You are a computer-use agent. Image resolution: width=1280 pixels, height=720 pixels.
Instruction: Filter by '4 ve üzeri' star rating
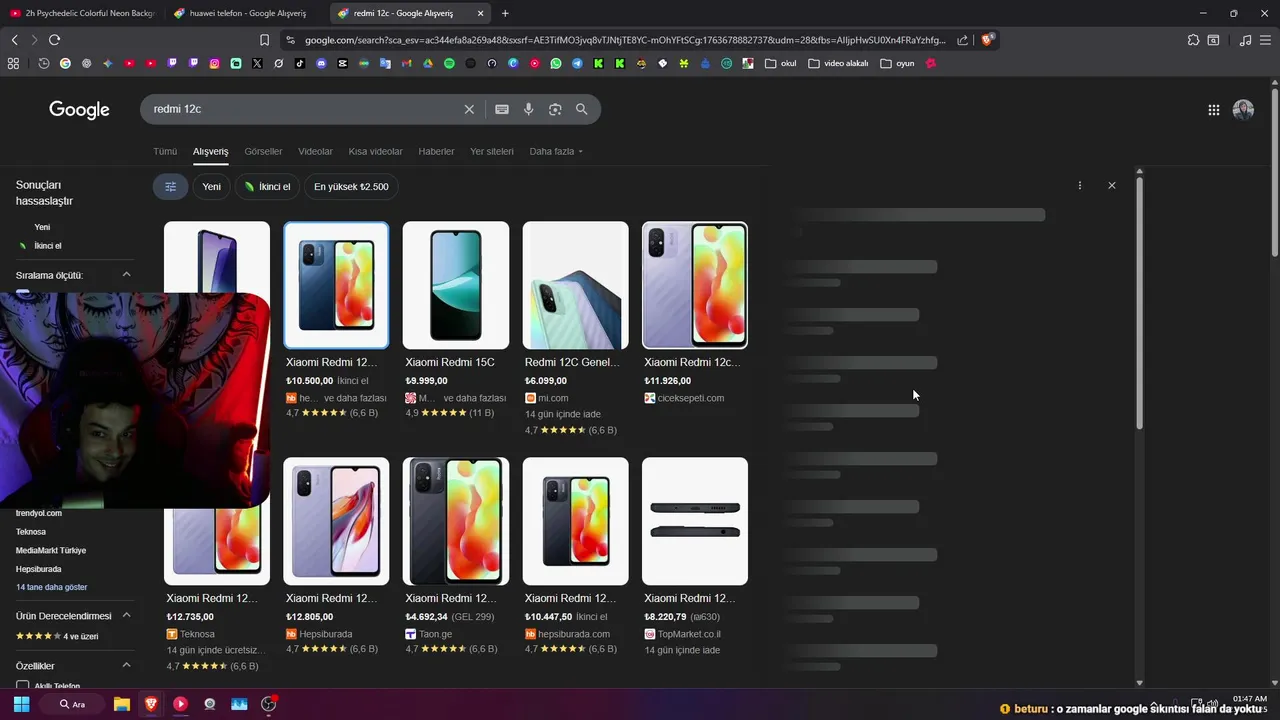[x=57, y=636]
